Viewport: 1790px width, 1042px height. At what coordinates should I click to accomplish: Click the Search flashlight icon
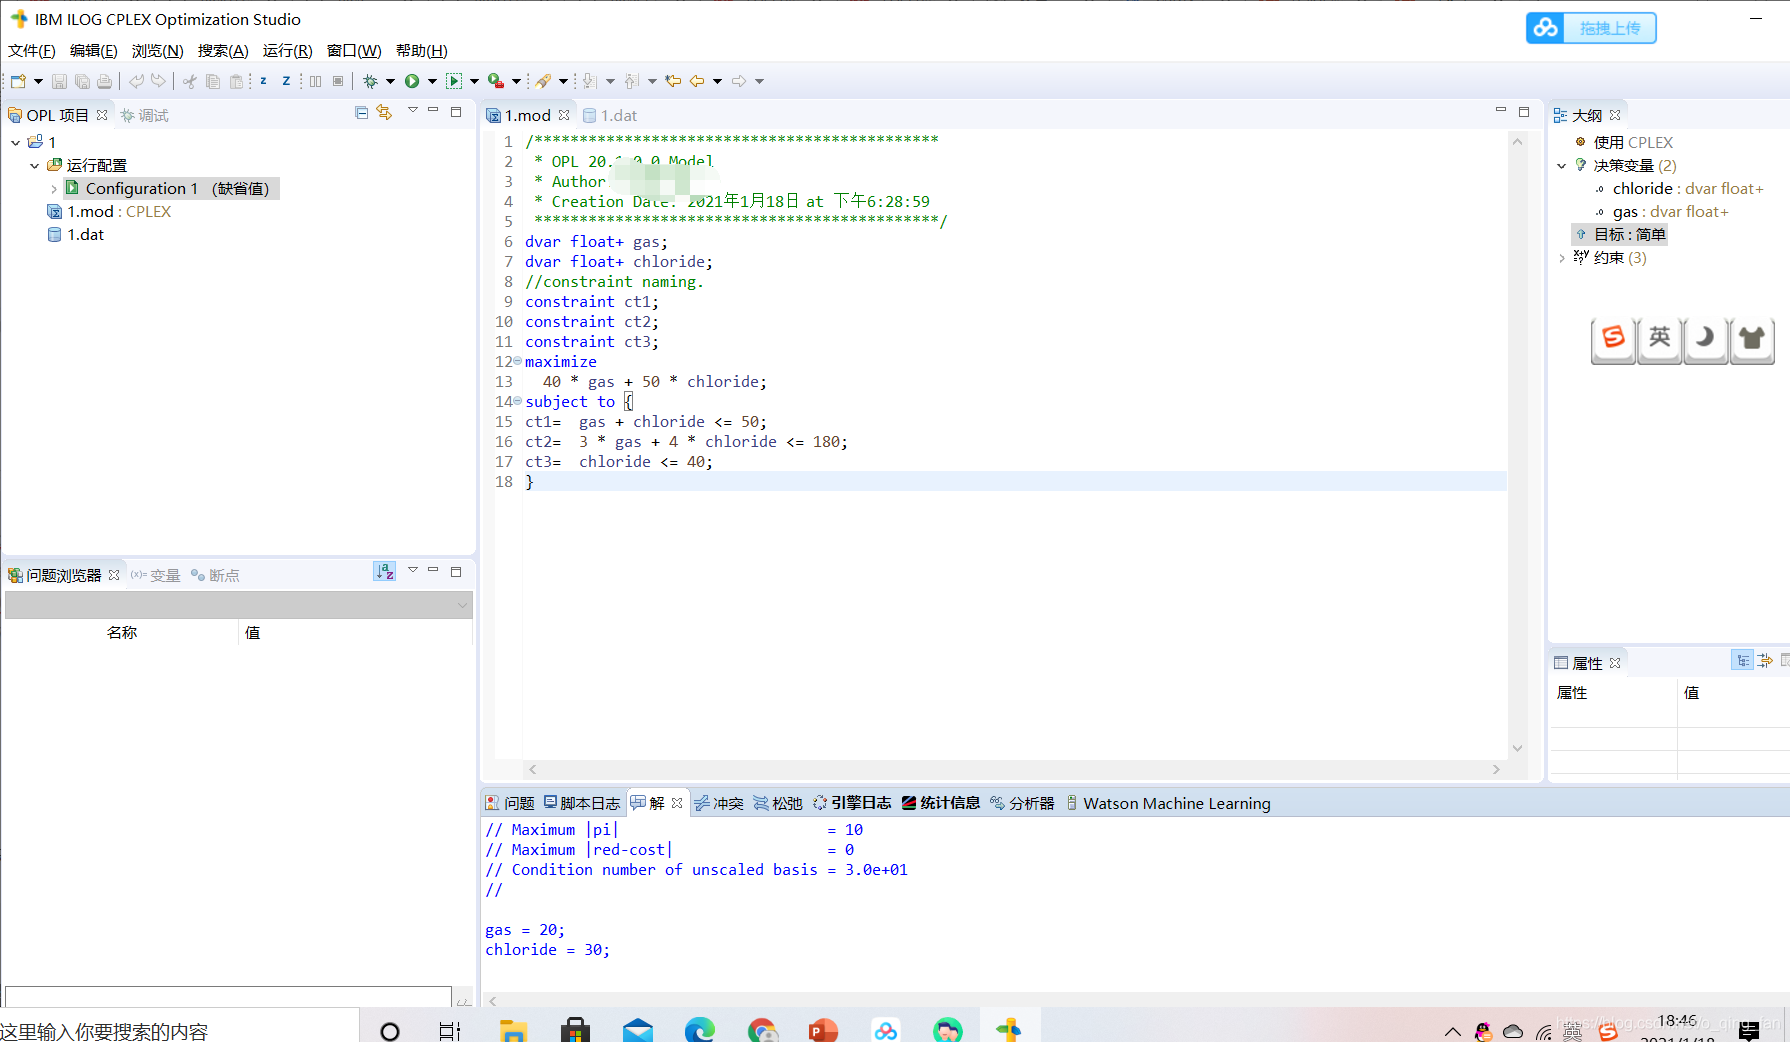click(x=543, y=81)
